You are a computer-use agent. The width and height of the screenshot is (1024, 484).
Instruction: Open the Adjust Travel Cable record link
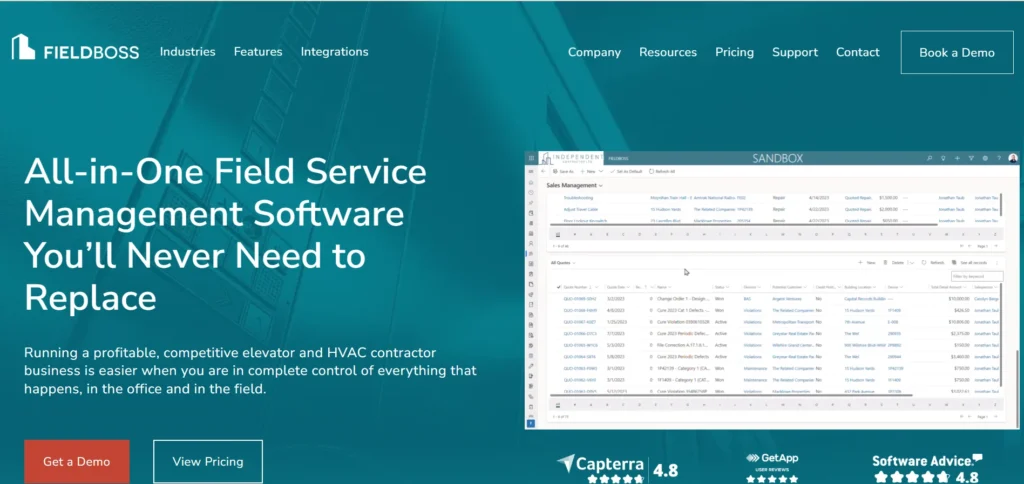click(581, 209)
